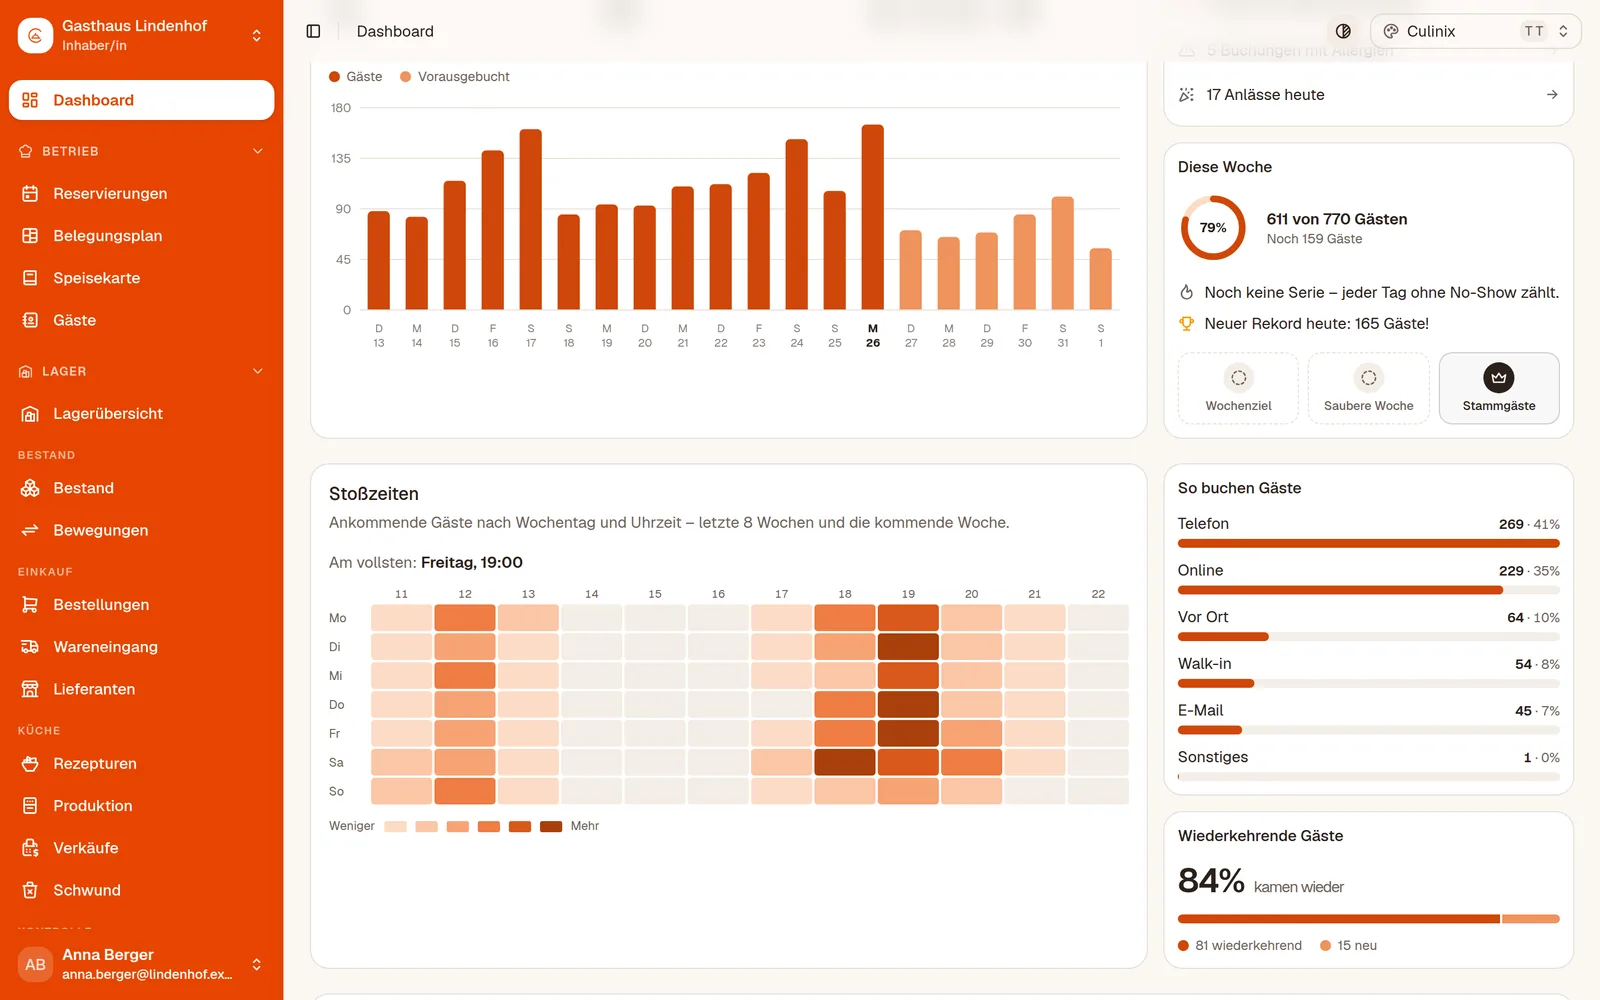
Task: Open Reservierungen page
Action: coord(141,194)
